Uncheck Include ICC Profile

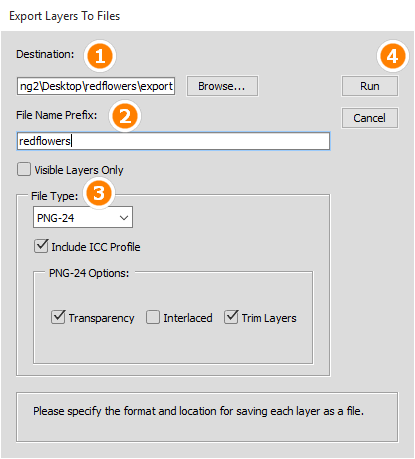coord(41,246)
